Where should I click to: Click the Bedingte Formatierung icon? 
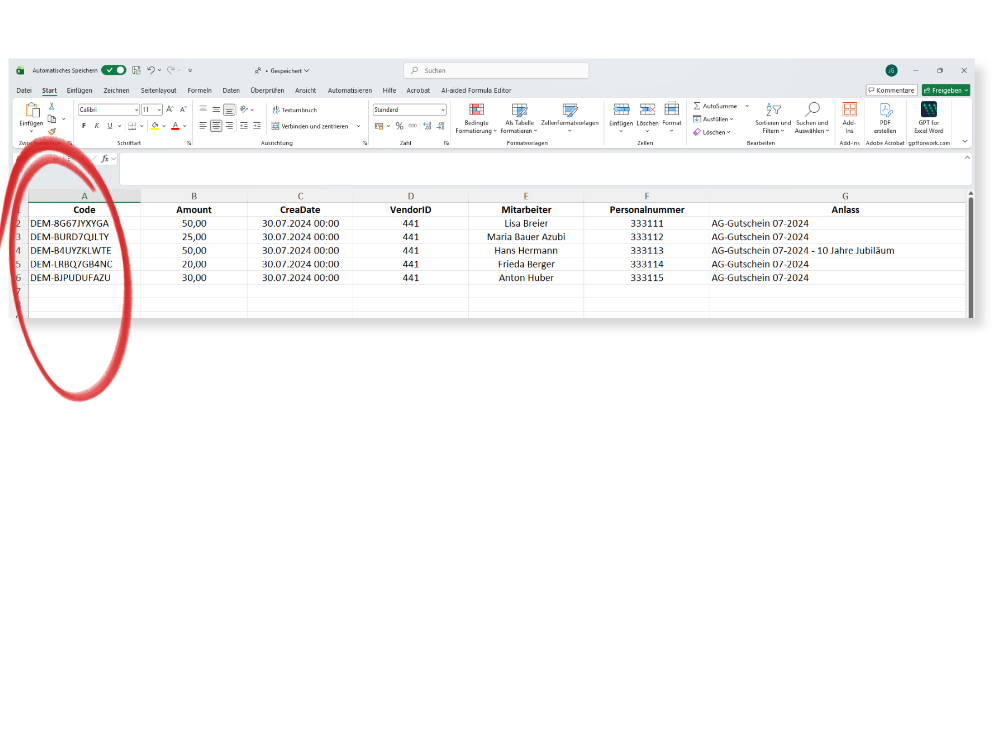click(476, 111)
